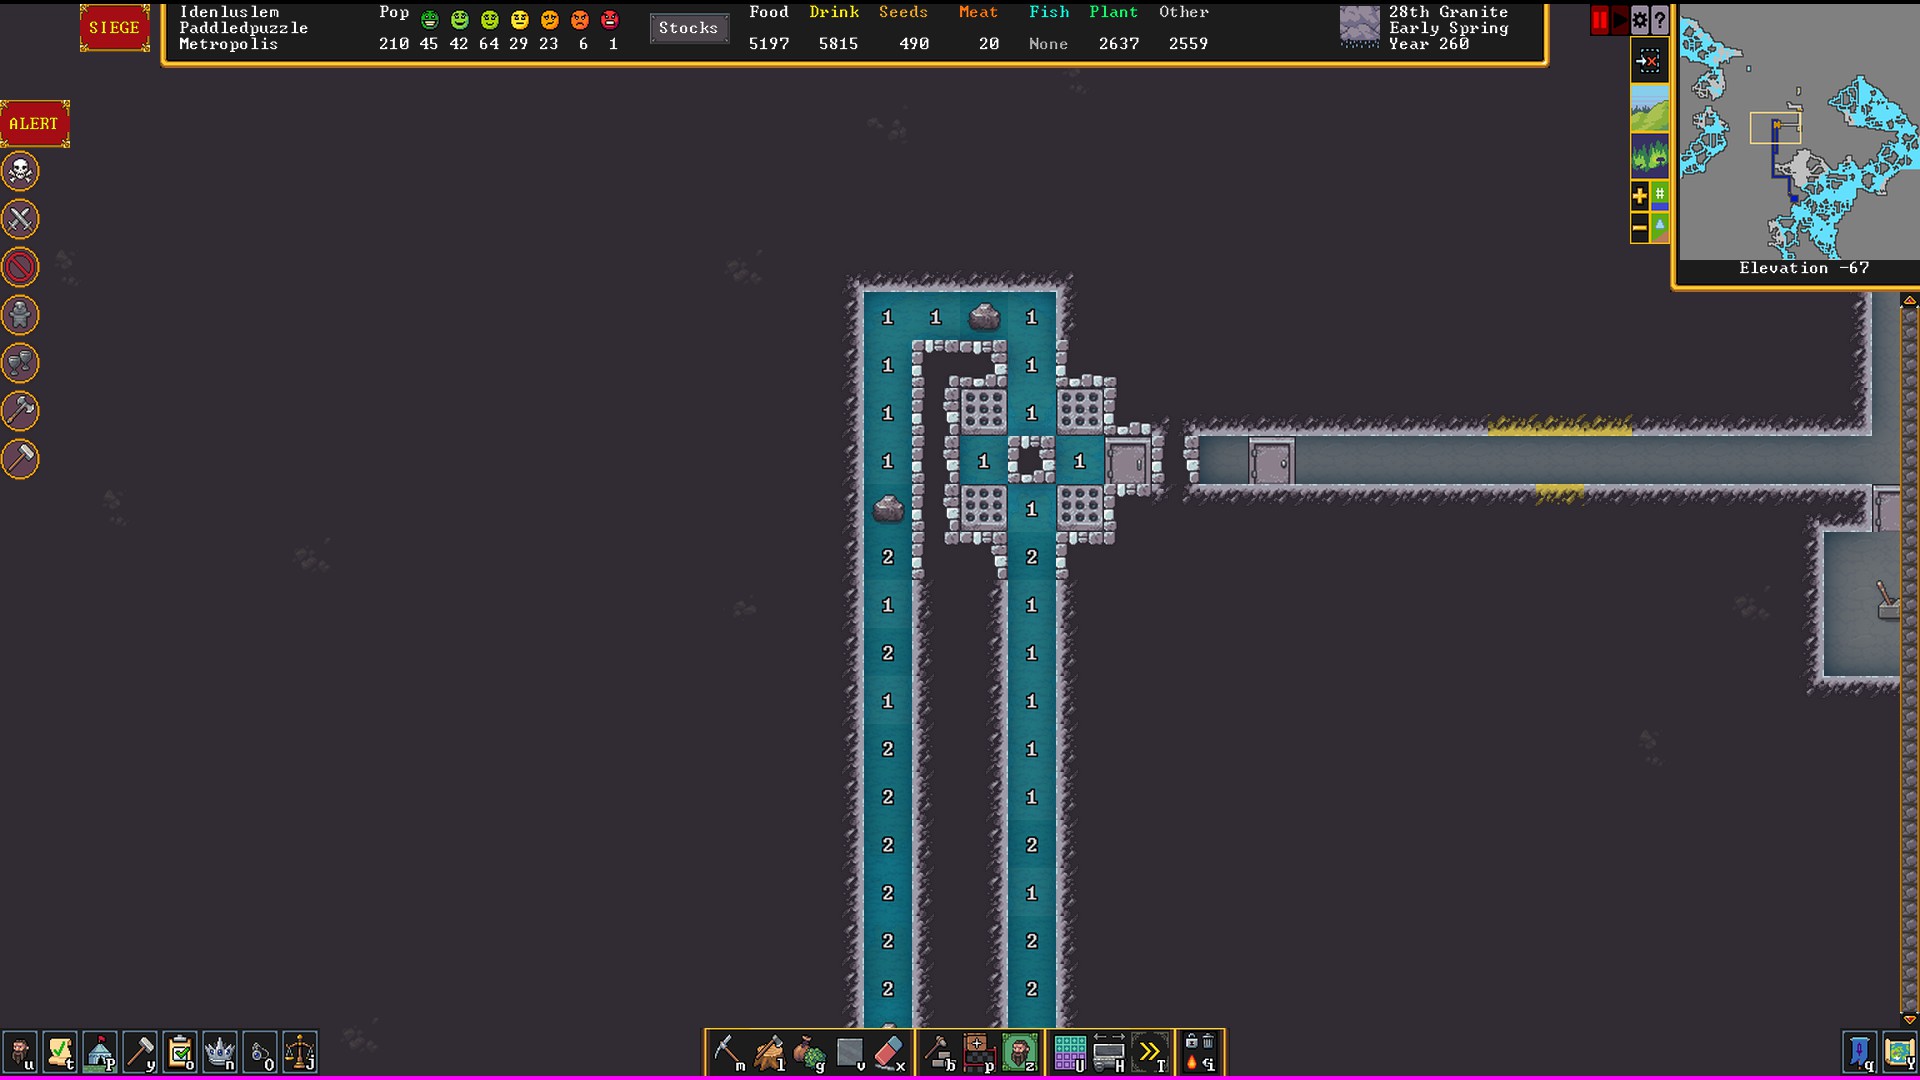Screen dimensions: 1920x1080
Task: Open the red cancellation alert icon
Action: 20,267
